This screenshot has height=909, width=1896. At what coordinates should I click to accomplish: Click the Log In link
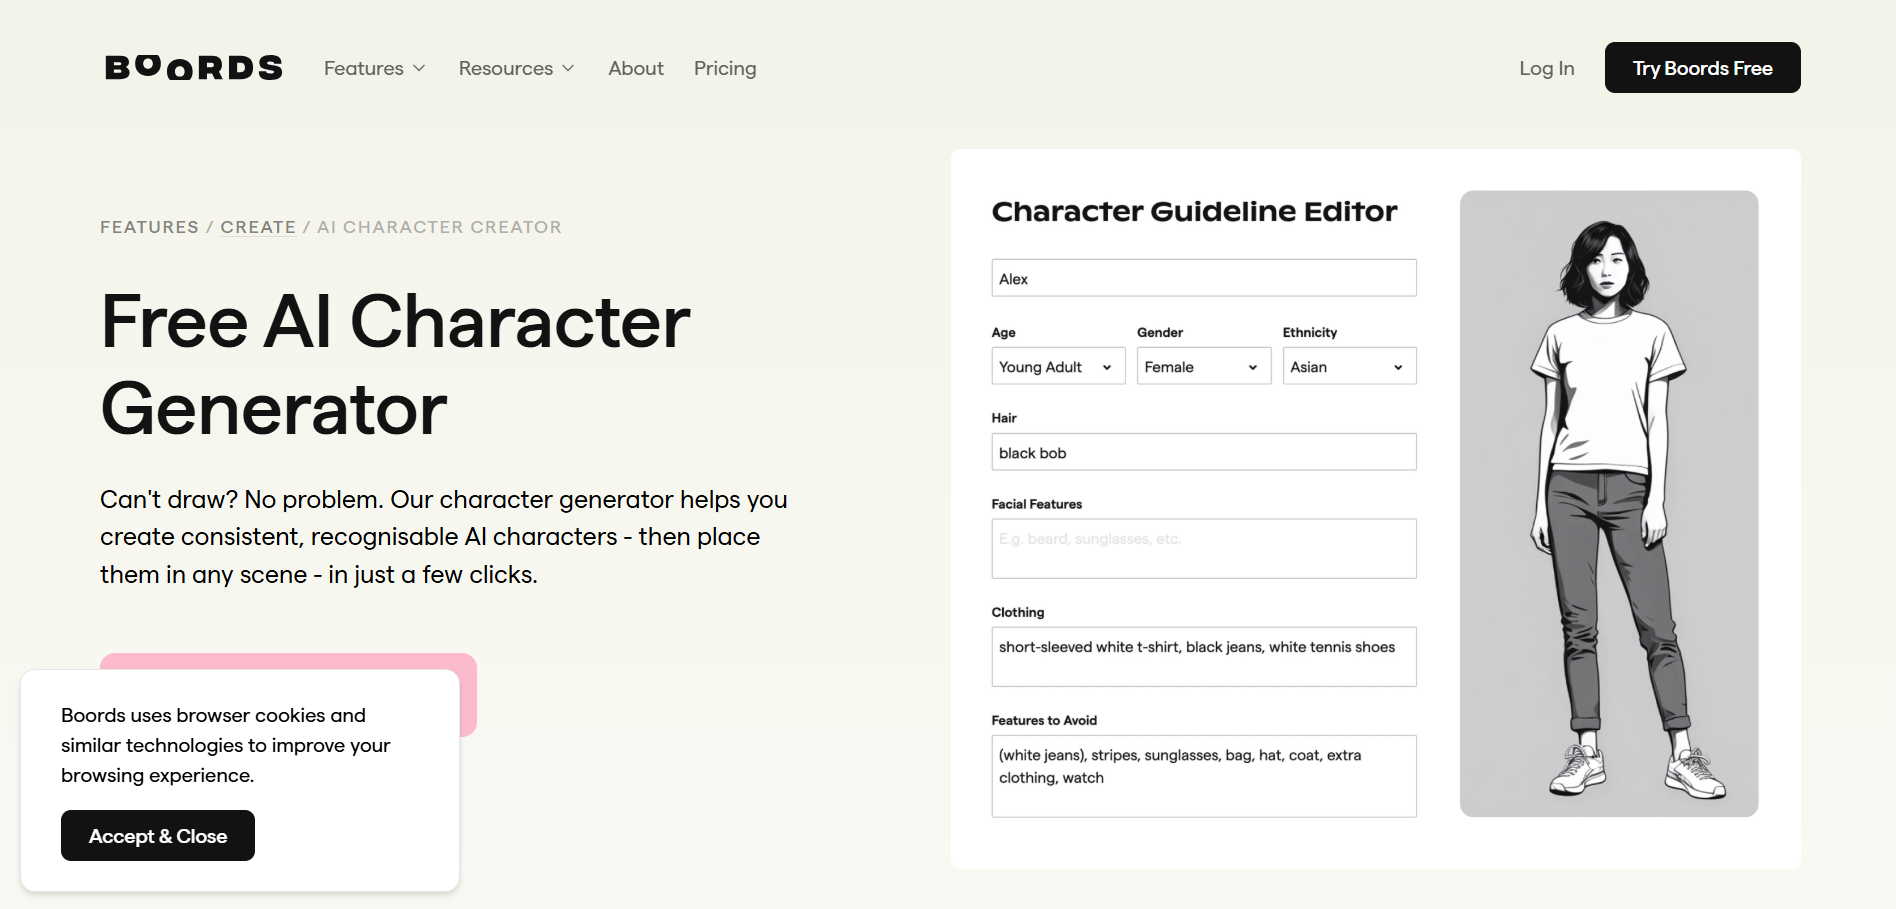1546,68
